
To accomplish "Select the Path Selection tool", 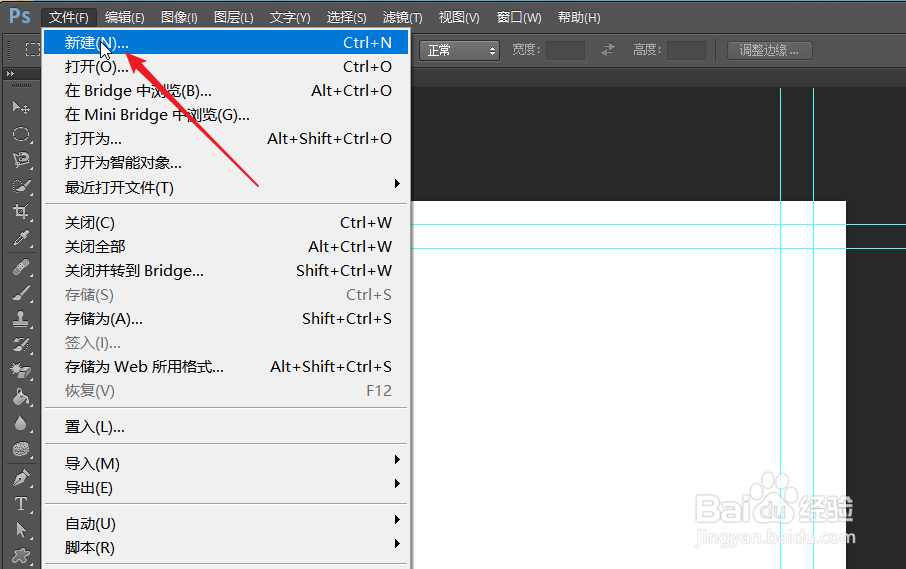I will [x=21, y=530].
